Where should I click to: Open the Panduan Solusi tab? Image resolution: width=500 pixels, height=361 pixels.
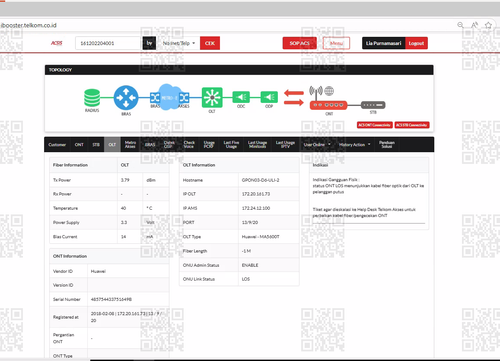click(387, 144)
